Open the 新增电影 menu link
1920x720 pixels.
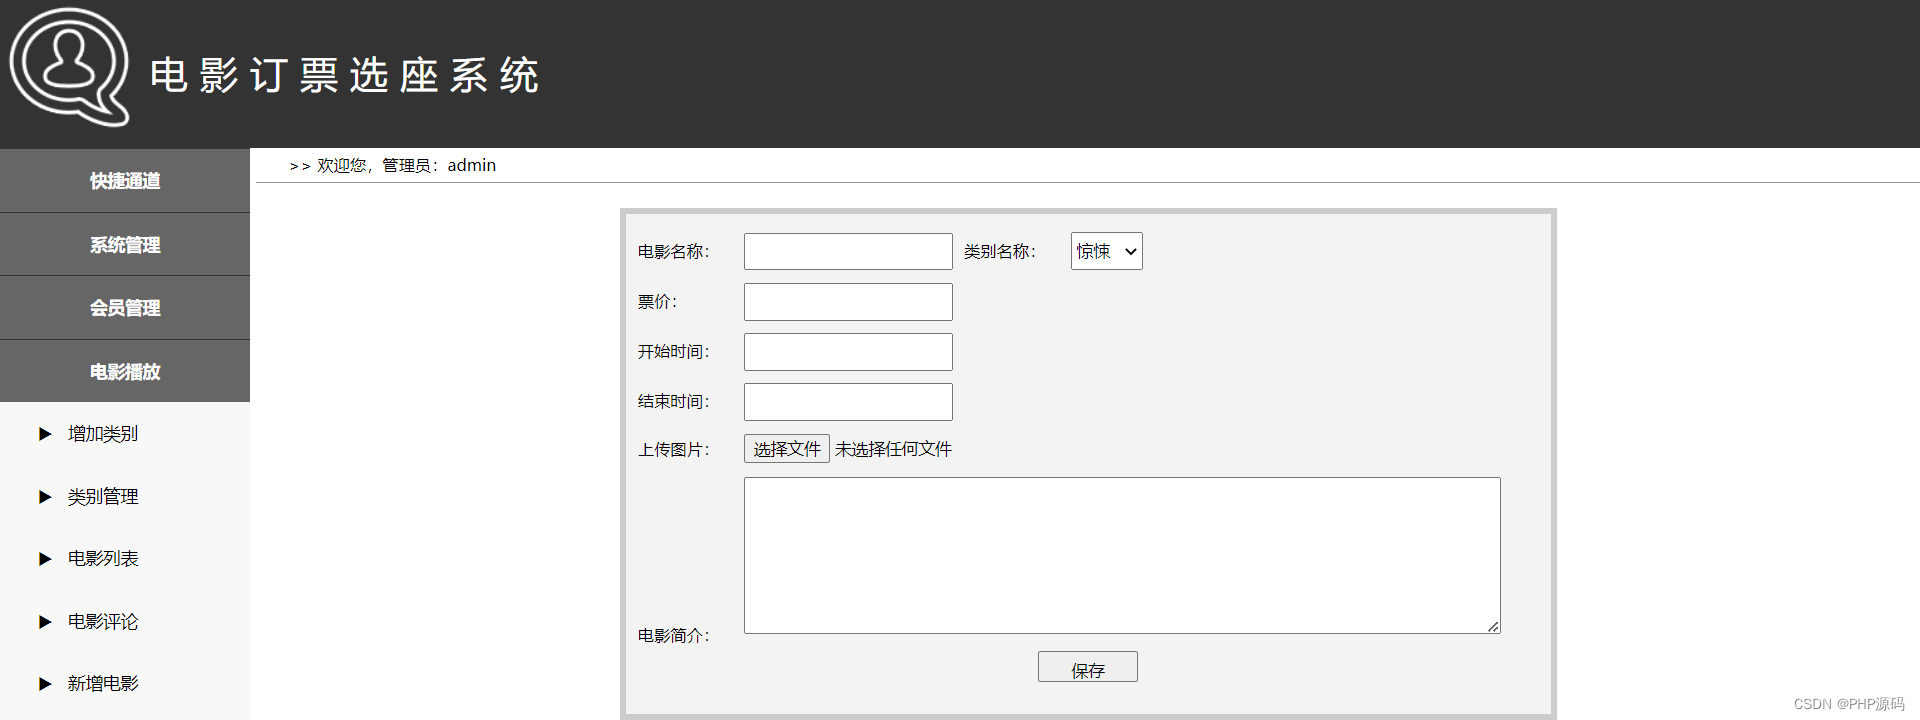point(103,684)
